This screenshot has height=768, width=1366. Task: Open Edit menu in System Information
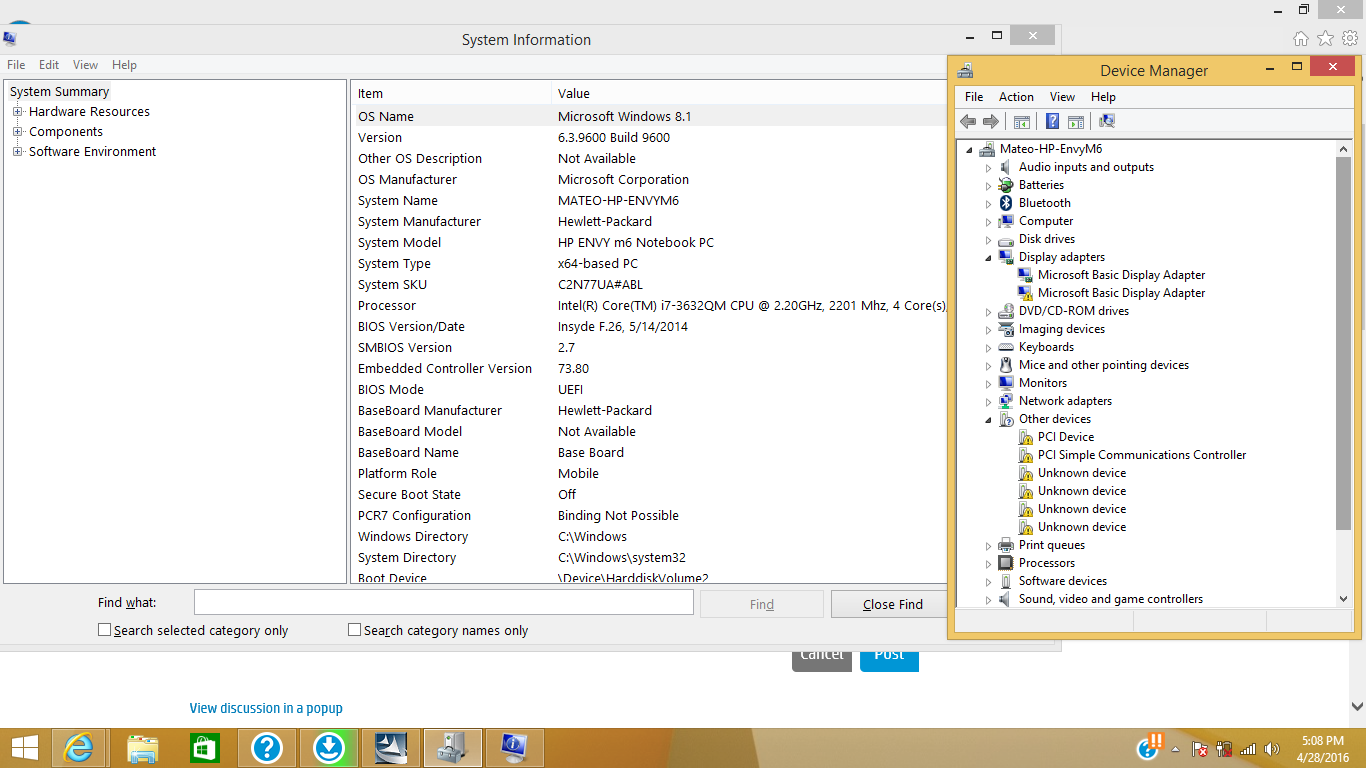[x=49, y=65]
